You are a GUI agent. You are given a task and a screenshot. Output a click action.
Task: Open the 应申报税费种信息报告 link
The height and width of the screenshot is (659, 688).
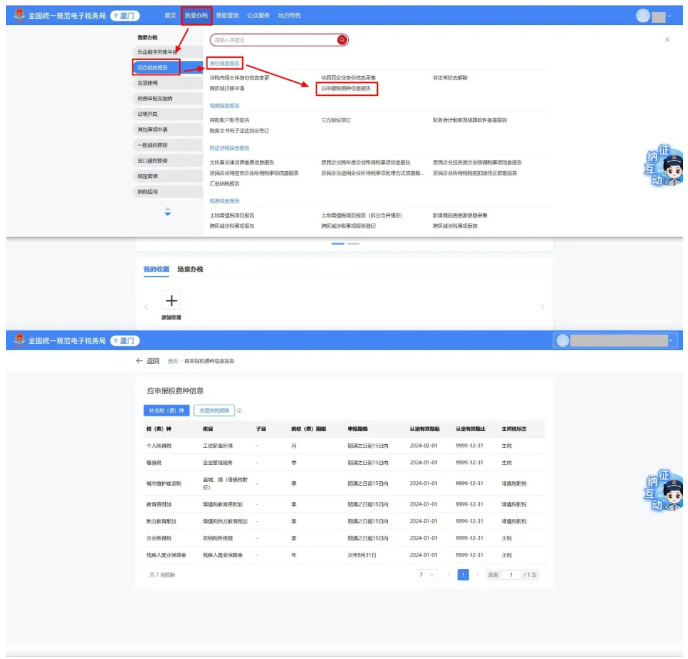point(346,88)
